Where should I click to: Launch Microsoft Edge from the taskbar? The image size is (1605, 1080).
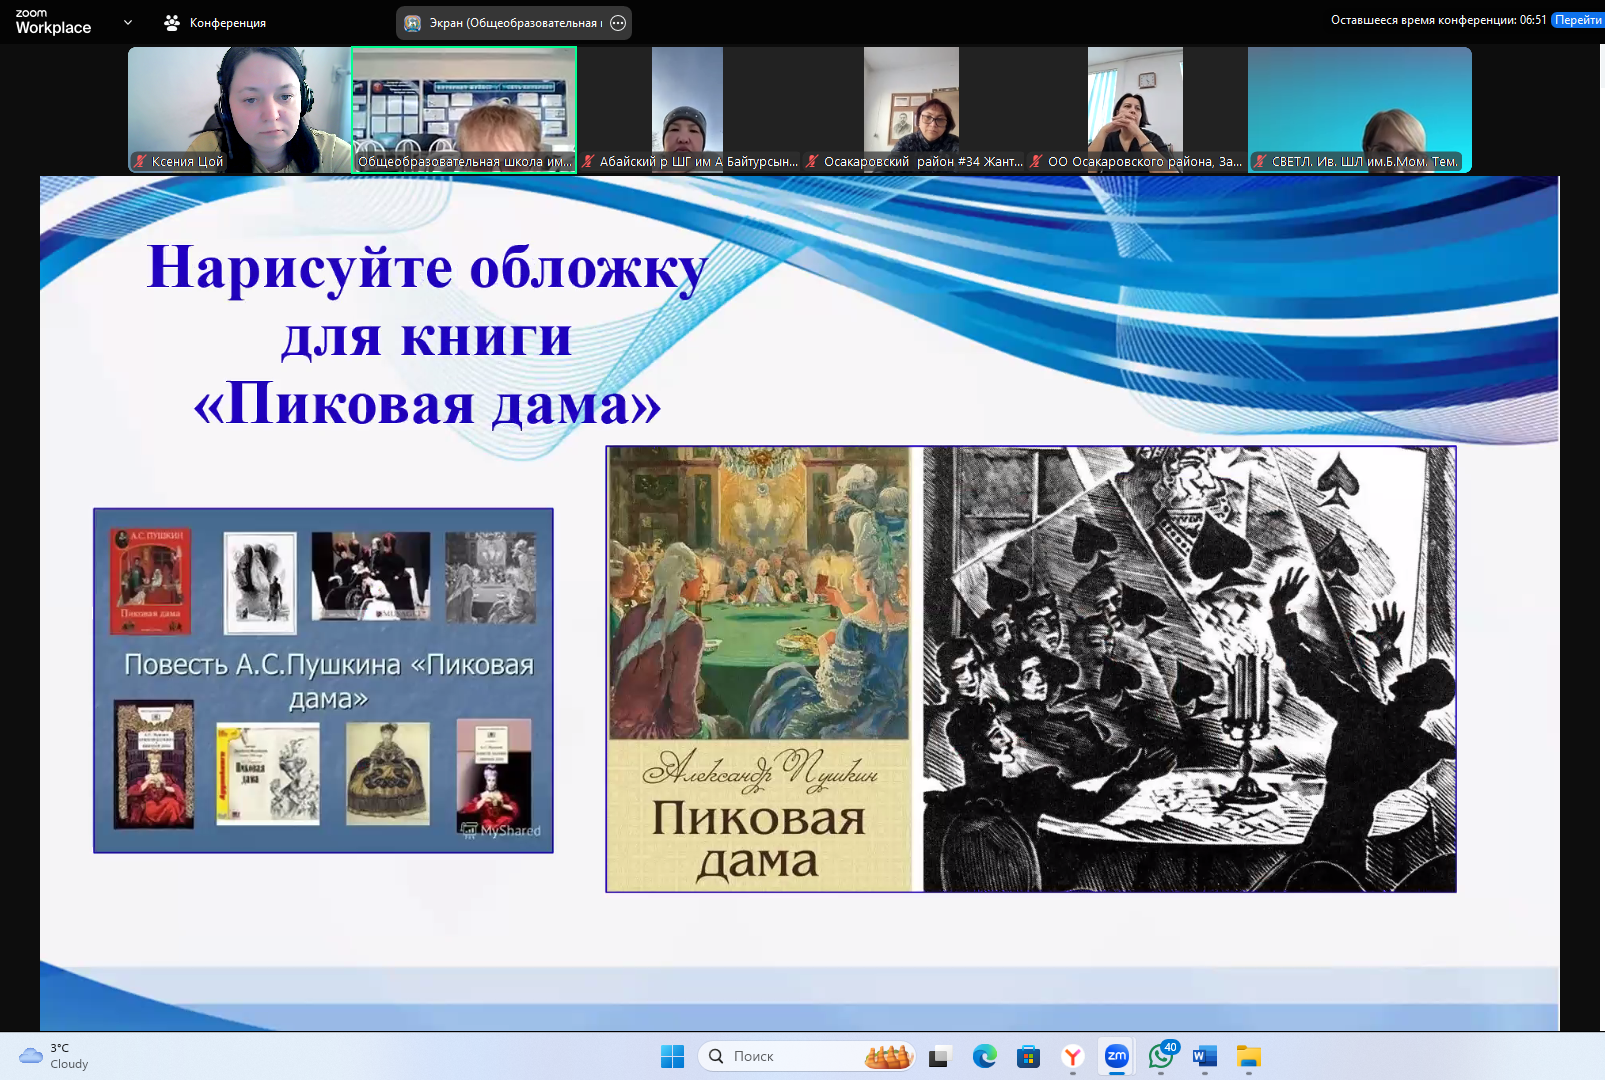click(x=985, y=1056)
